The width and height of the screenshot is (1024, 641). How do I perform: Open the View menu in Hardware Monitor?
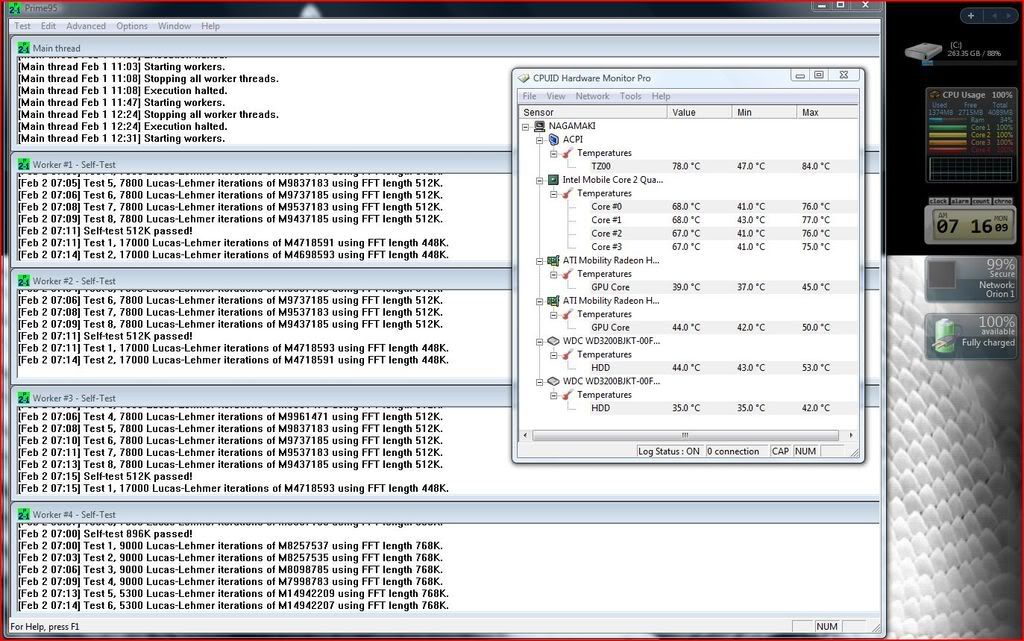(x=556, y=96)
